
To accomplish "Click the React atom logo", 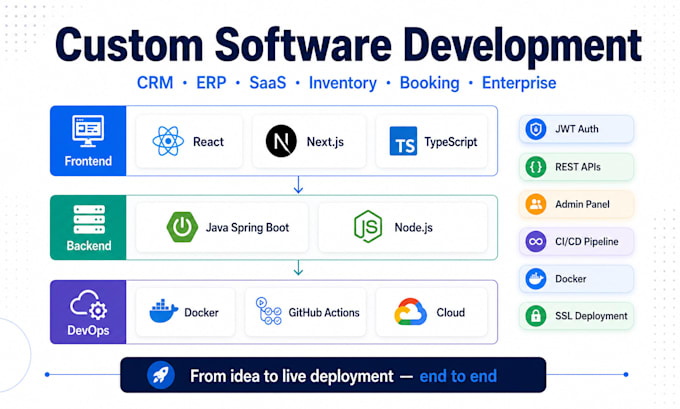I will (168, 141).
